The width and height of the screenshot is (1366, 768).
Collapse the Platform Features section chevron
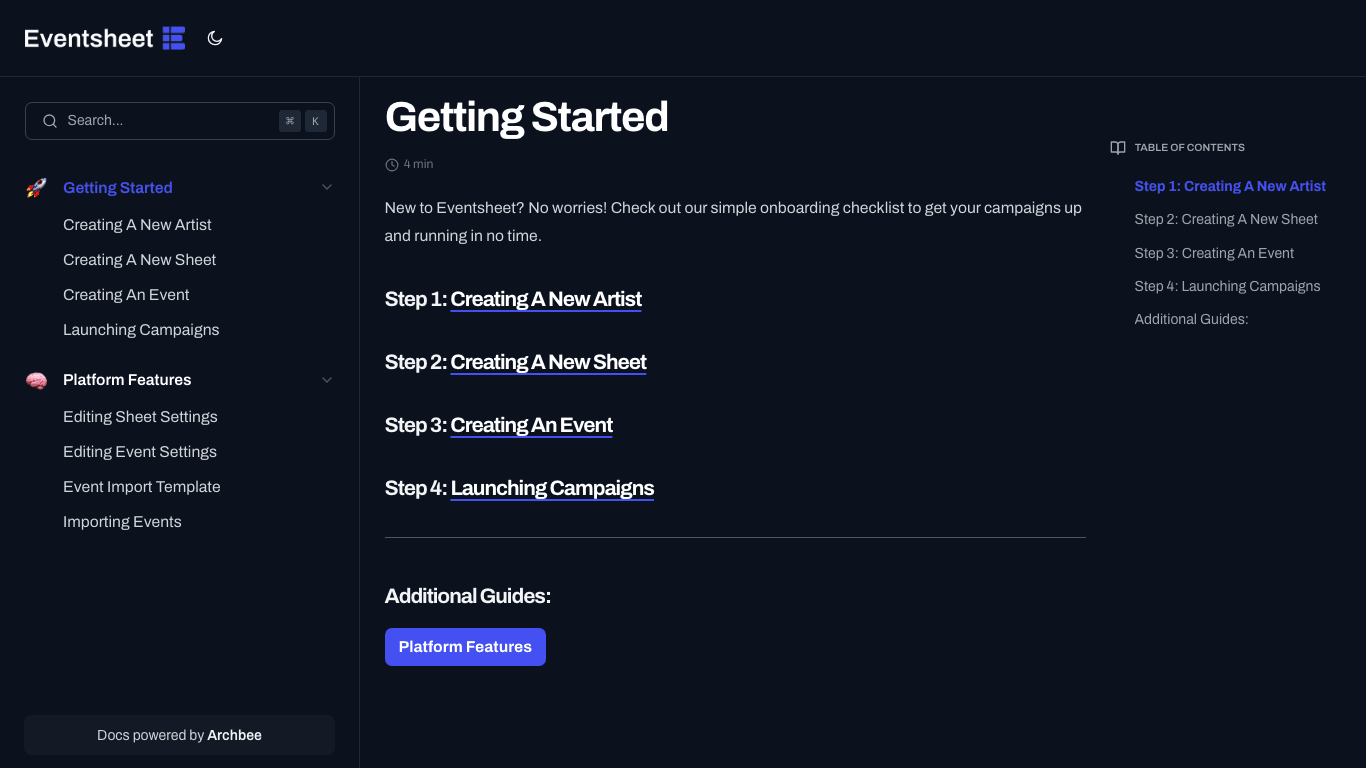click(x=326, y=380)
